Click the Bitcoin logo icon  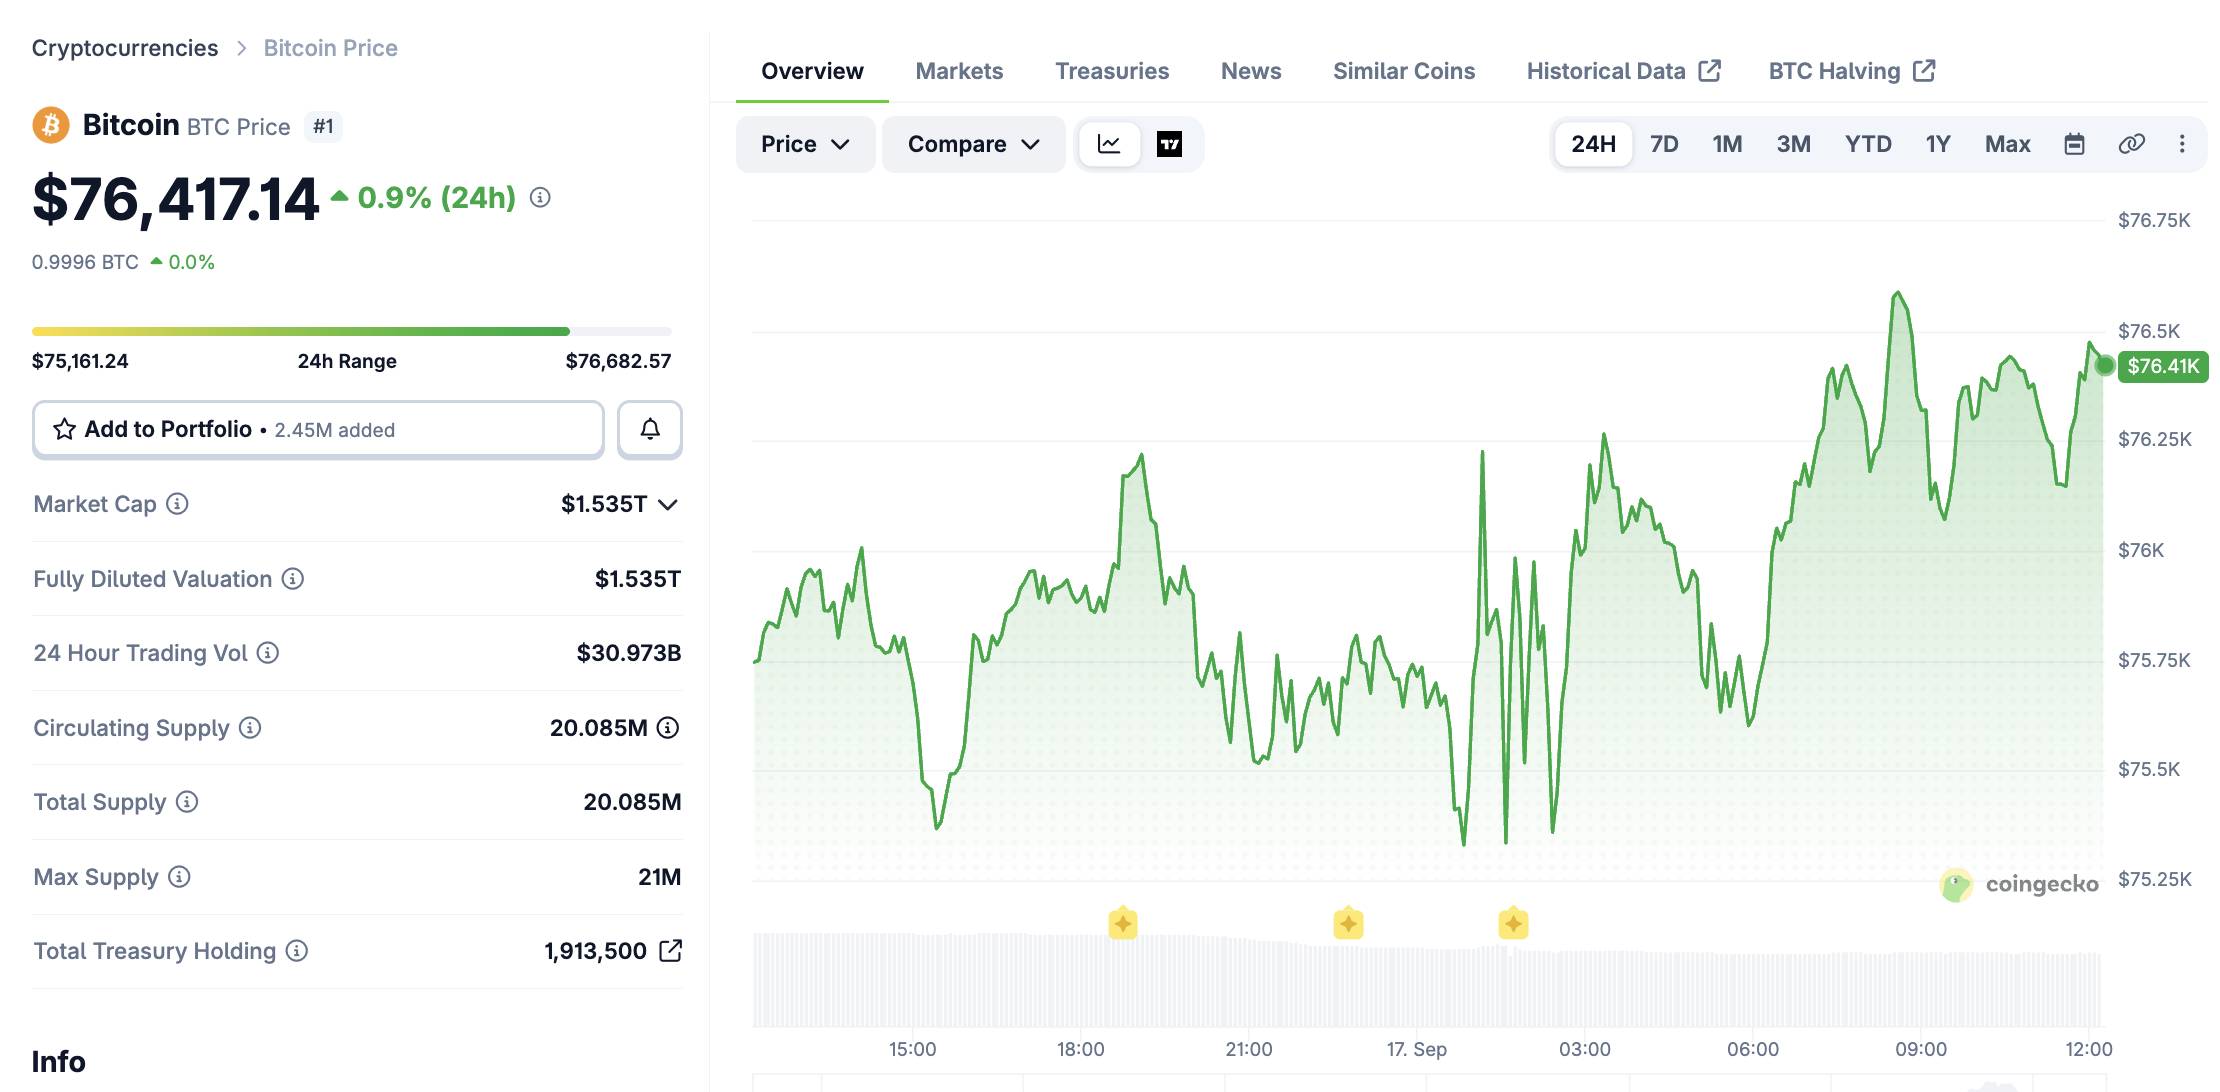(51, 126)
